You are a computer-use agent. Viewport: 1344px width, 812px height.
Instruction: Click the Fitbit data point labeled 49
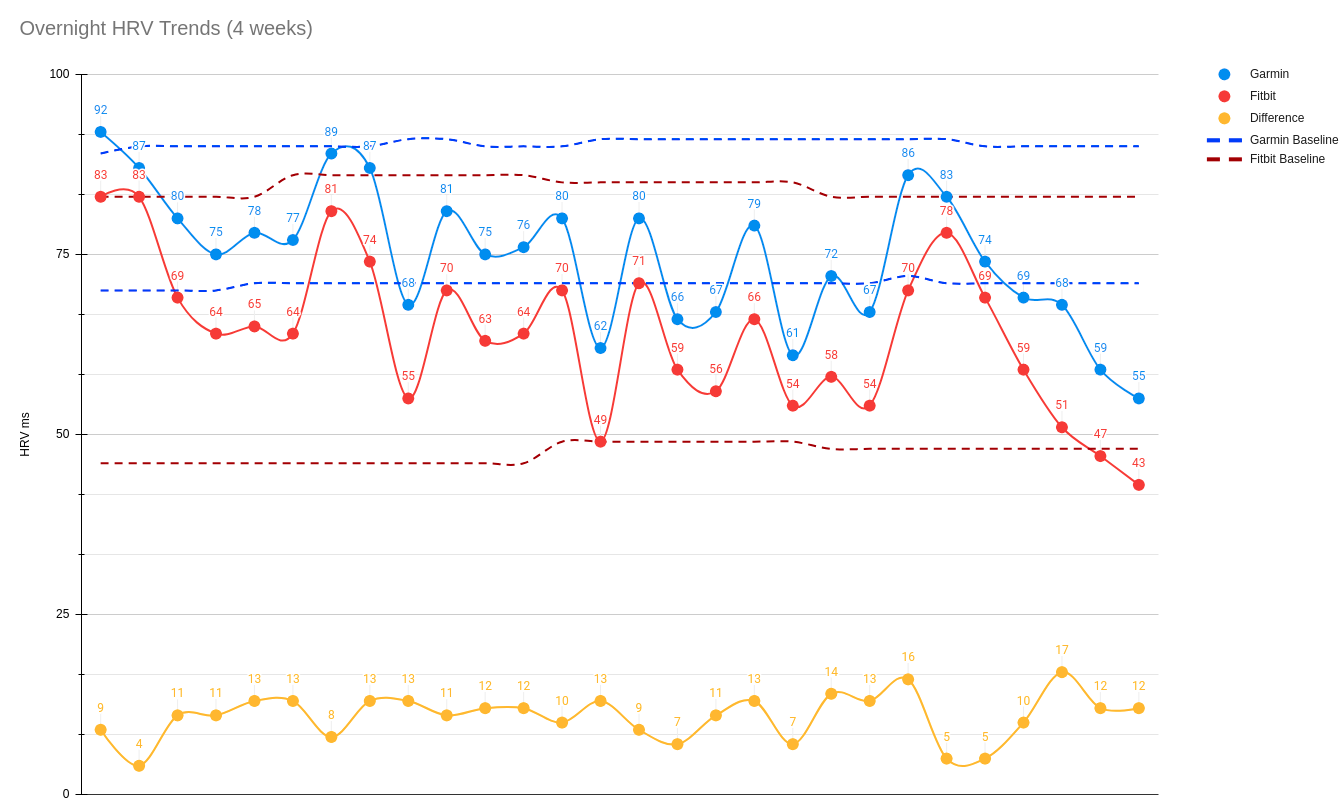(x=600, y=441)
